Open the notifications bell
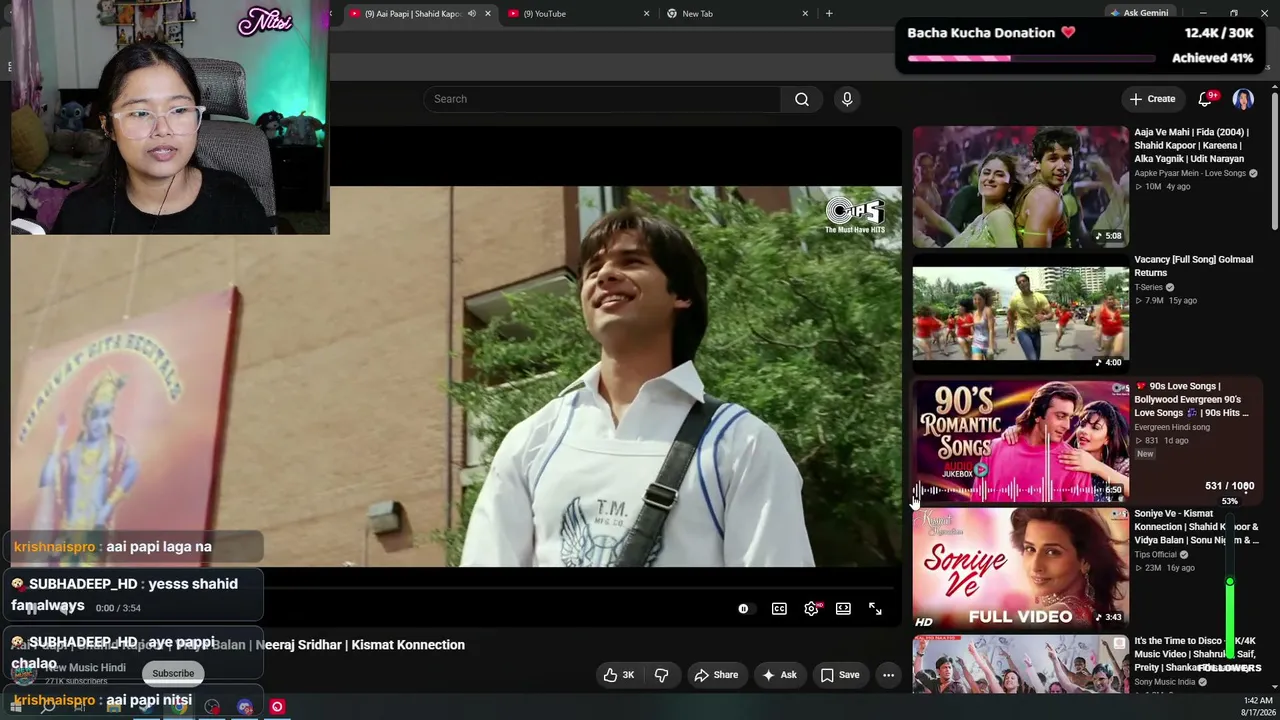This screenshot has width=1280, height=720. pyautogui.click(x=1205, y=99)
